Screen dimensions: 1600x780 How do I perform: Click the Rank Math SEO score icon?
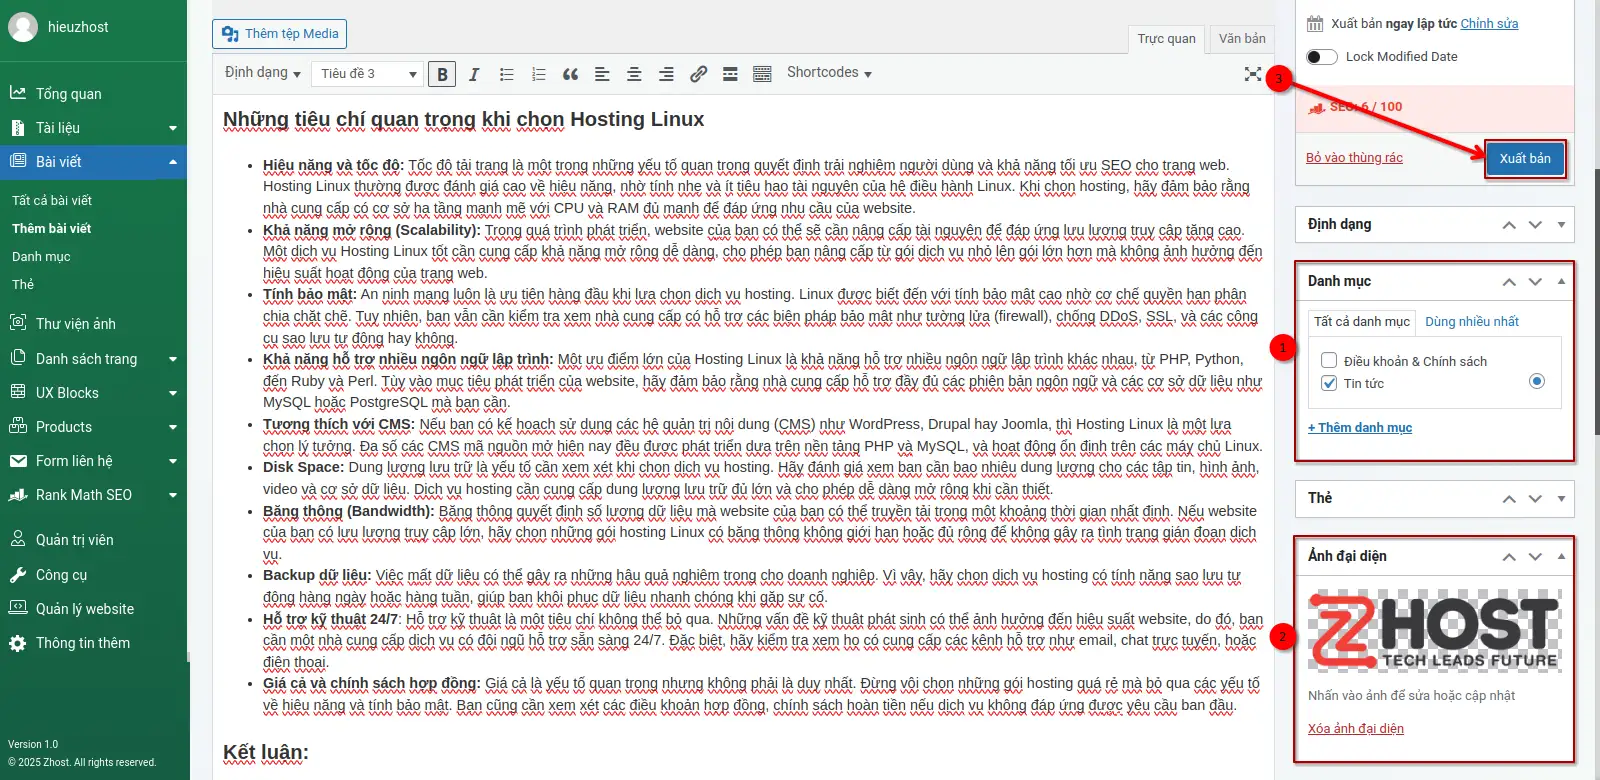1317,108
